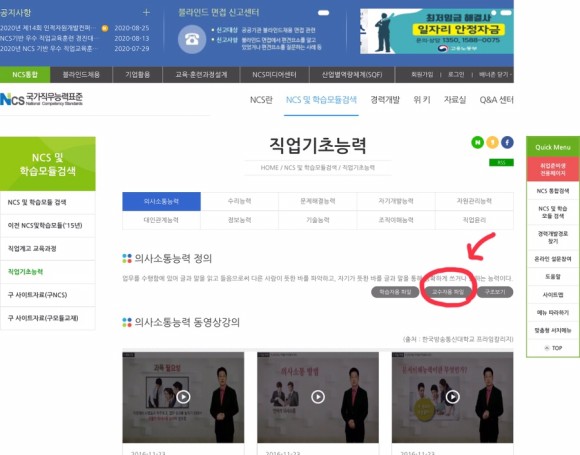
Task: Jump to top with TOP button
Action: click(553, 348)
